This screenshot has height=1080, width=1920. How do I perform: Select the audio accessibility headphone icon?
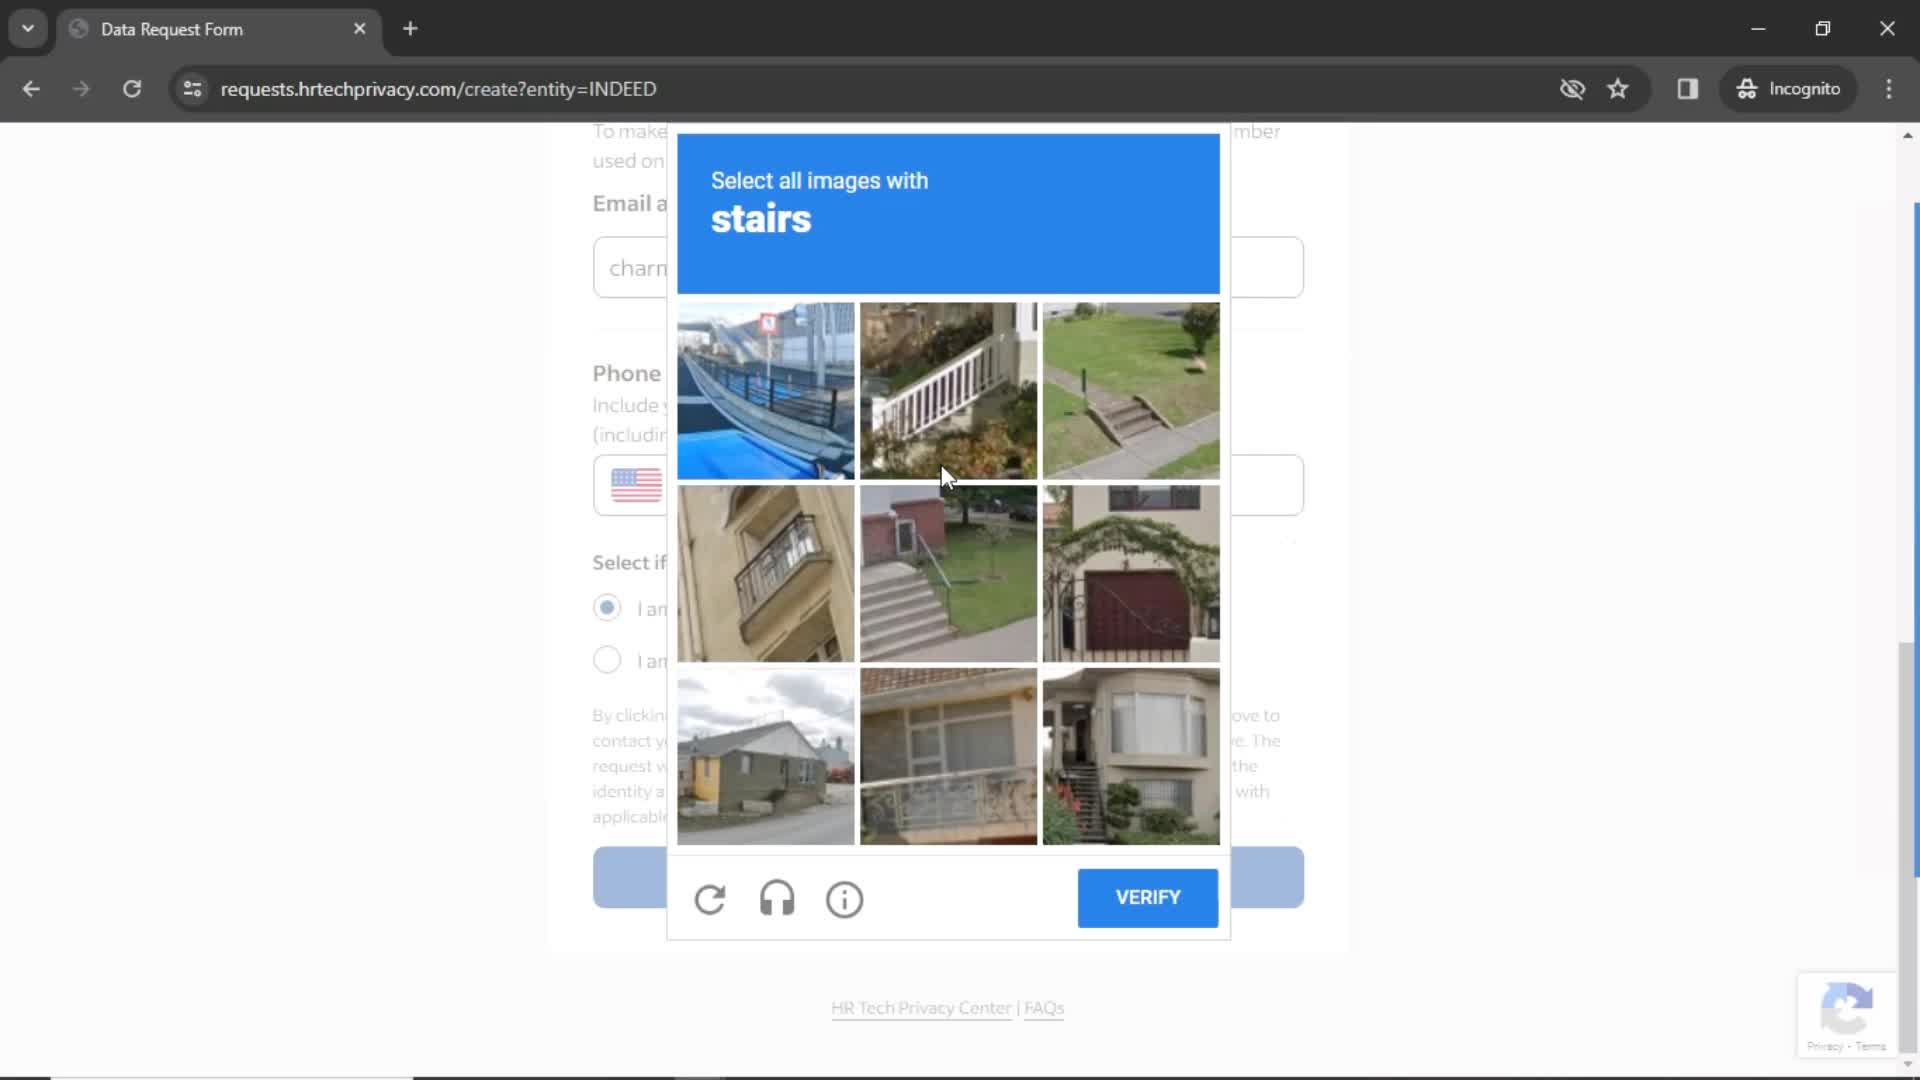pyautogui.click(x=777, y=898)
